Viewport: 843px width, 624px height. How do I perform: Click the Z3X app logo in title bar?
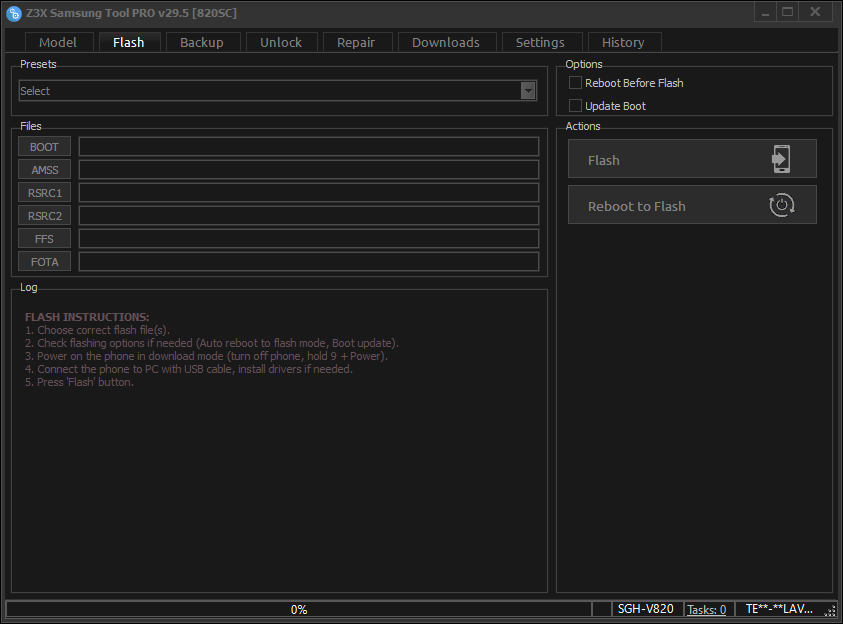(x=14, y=13)
